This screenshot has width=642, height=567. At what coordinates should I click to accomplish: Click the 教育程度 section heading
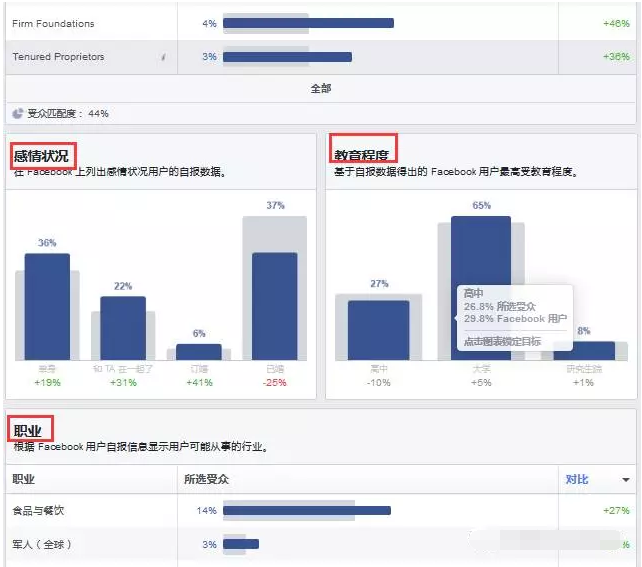[361, 155]
